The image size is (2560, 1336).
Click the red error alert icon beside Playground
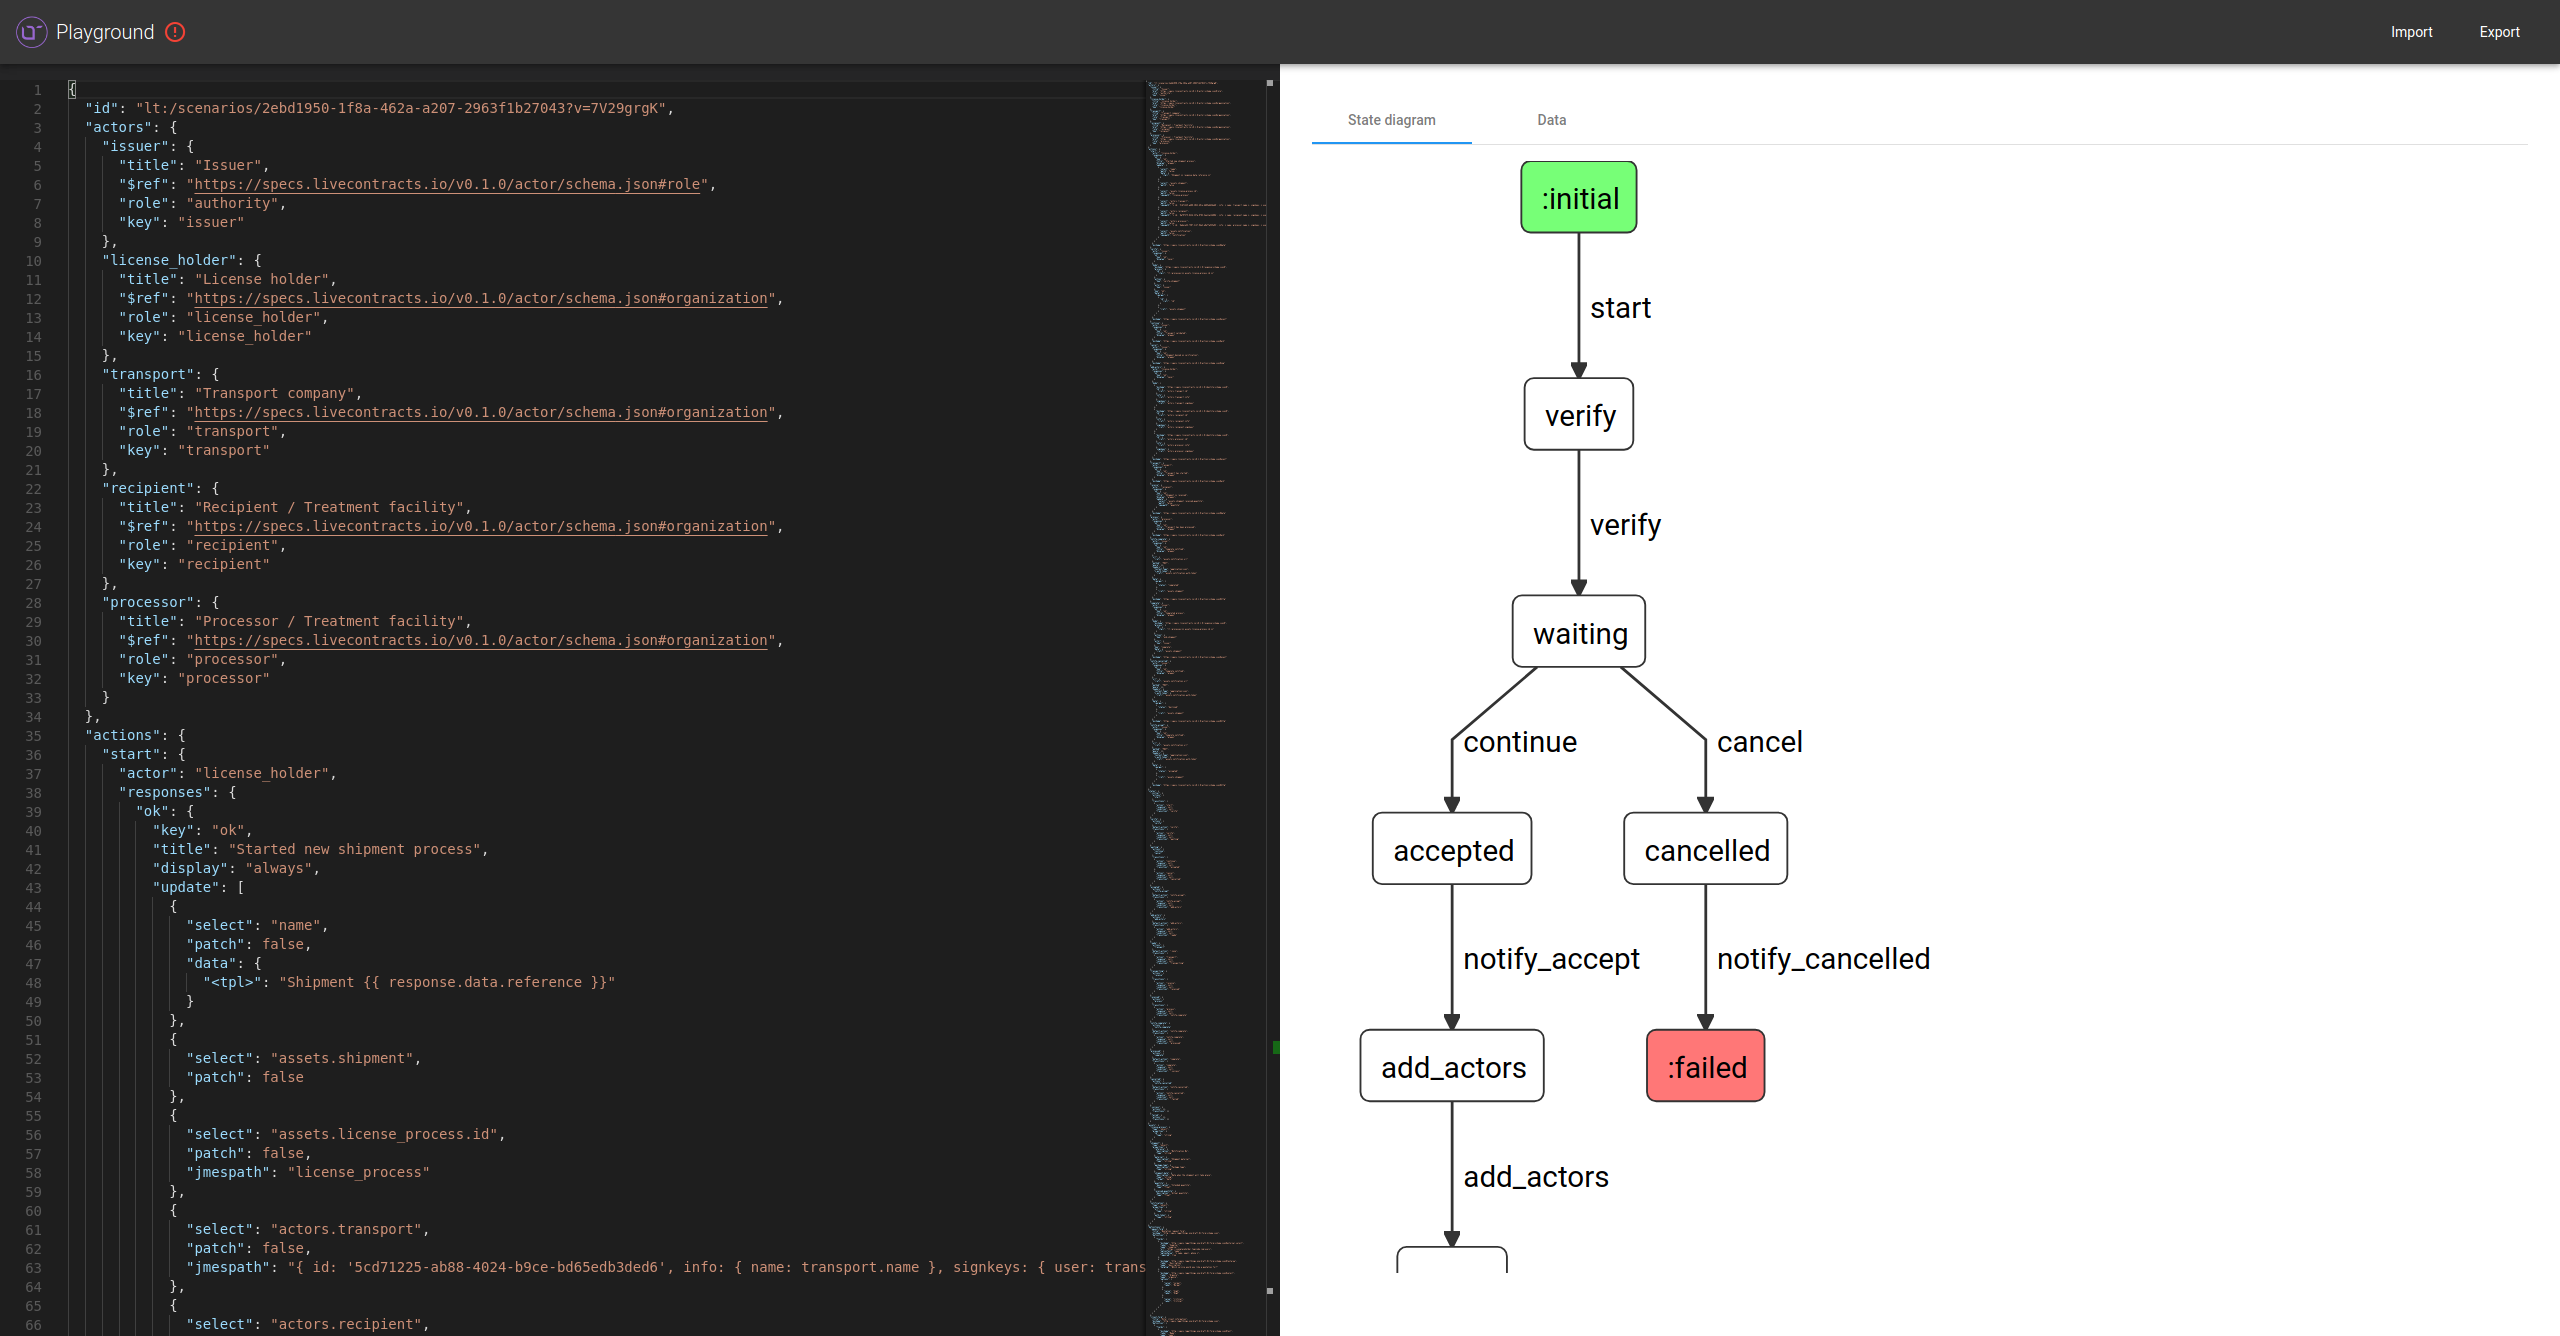click(176, 32)
